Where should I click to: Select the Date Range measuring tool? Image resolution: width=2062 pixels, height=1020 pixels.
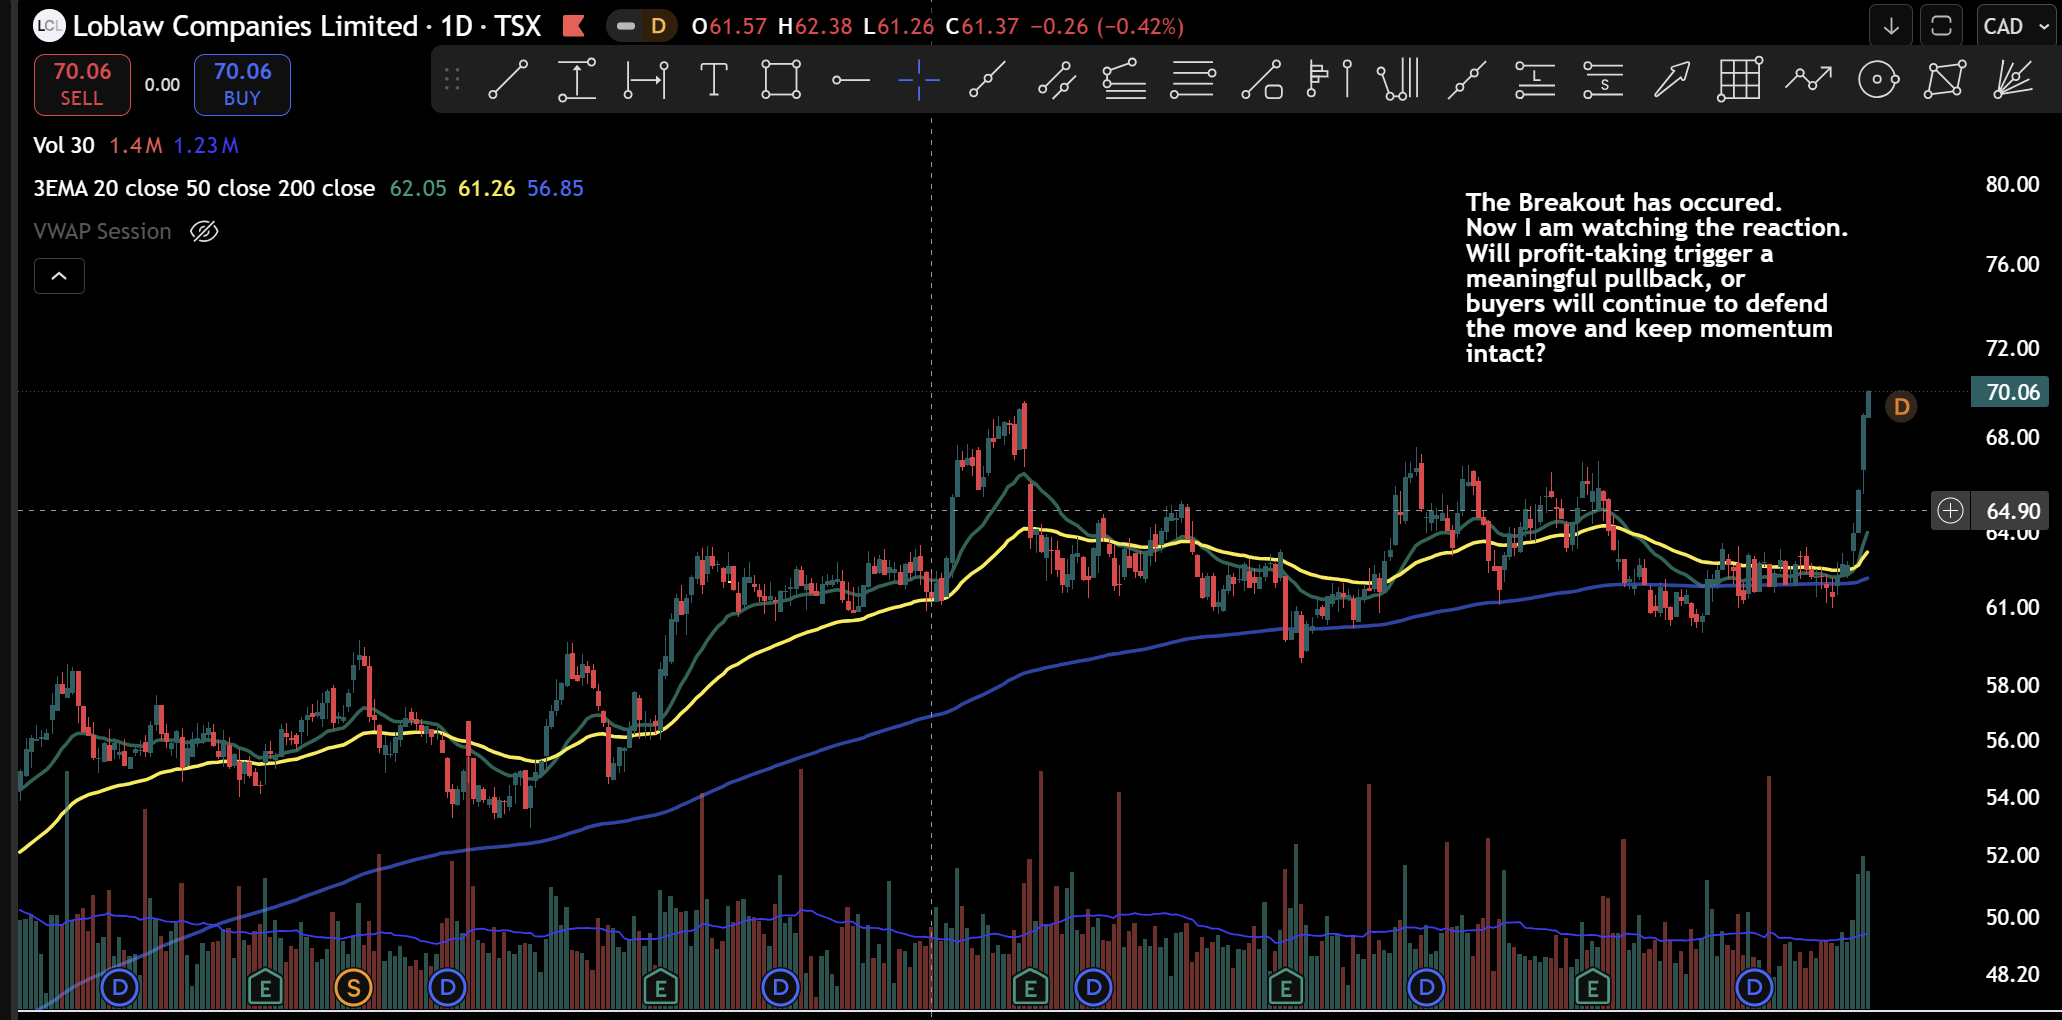click(646, 80)
